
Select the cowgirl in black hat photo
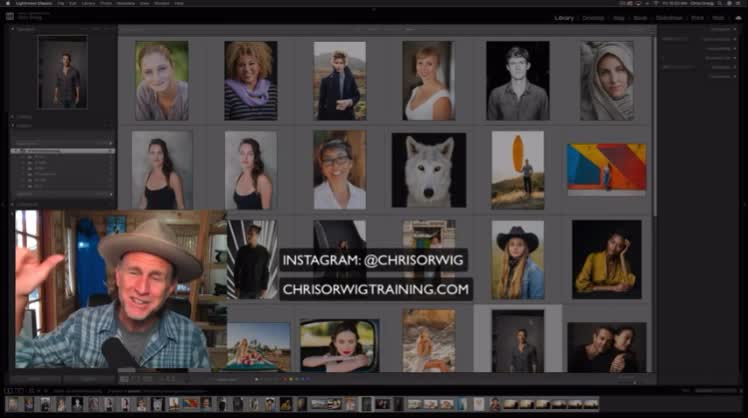point(518,260)
